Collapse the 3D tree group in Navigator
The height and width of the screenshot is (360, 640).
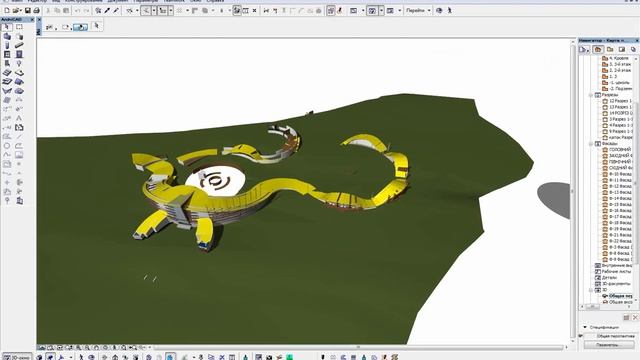click(591, 290)
